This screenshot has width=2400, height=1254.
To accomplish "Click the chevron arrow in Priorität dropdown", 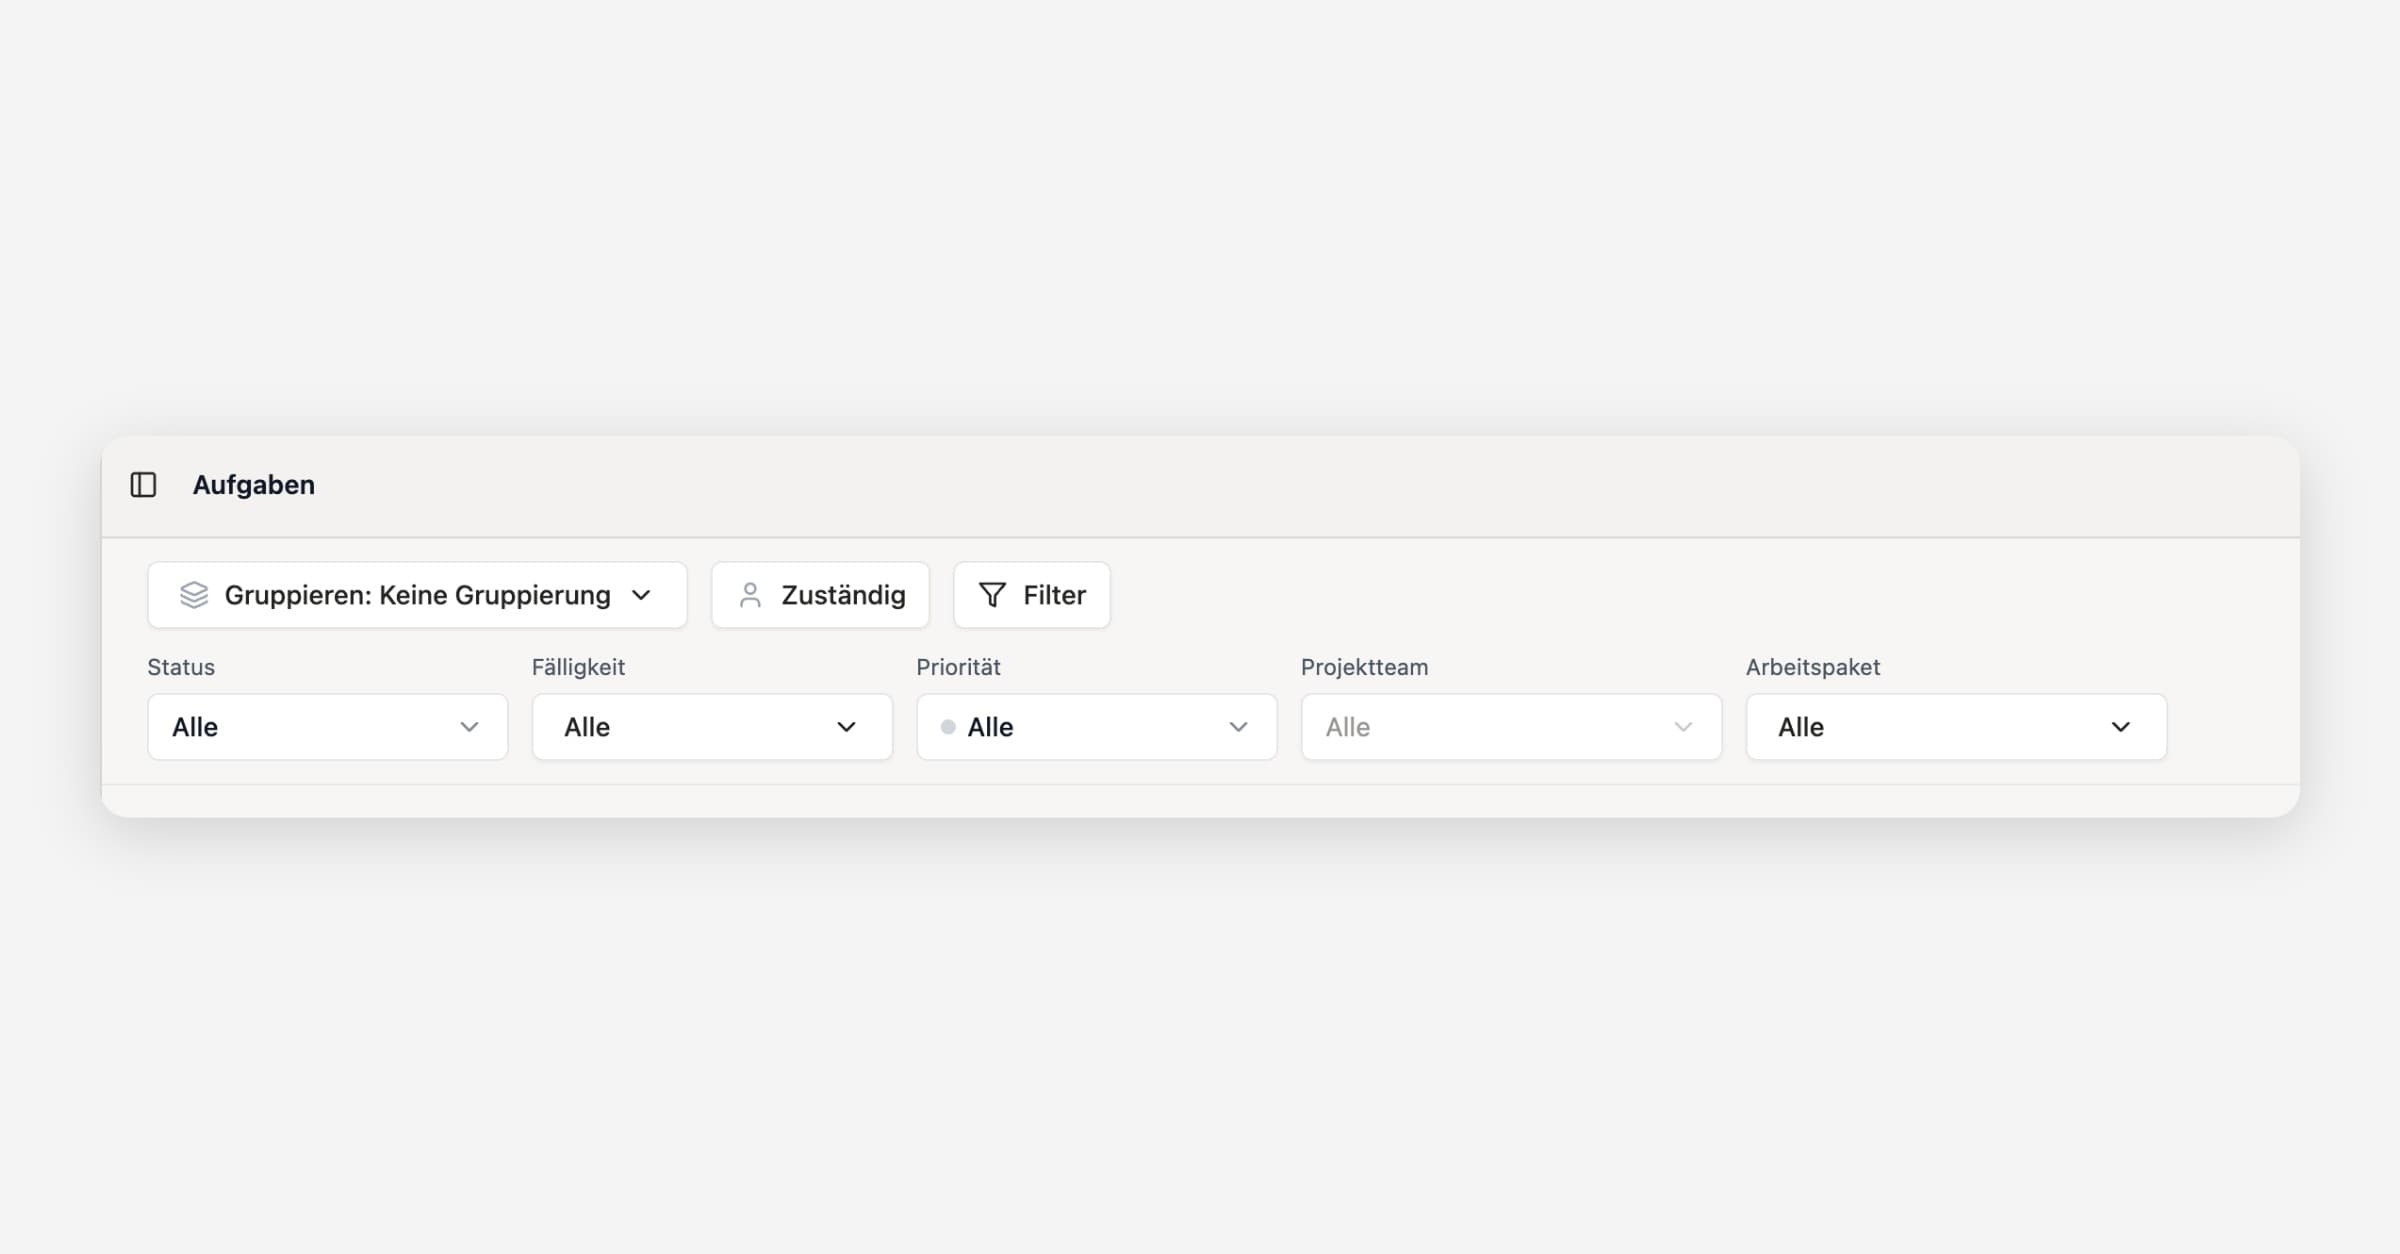I will [x=1238, y=727].
